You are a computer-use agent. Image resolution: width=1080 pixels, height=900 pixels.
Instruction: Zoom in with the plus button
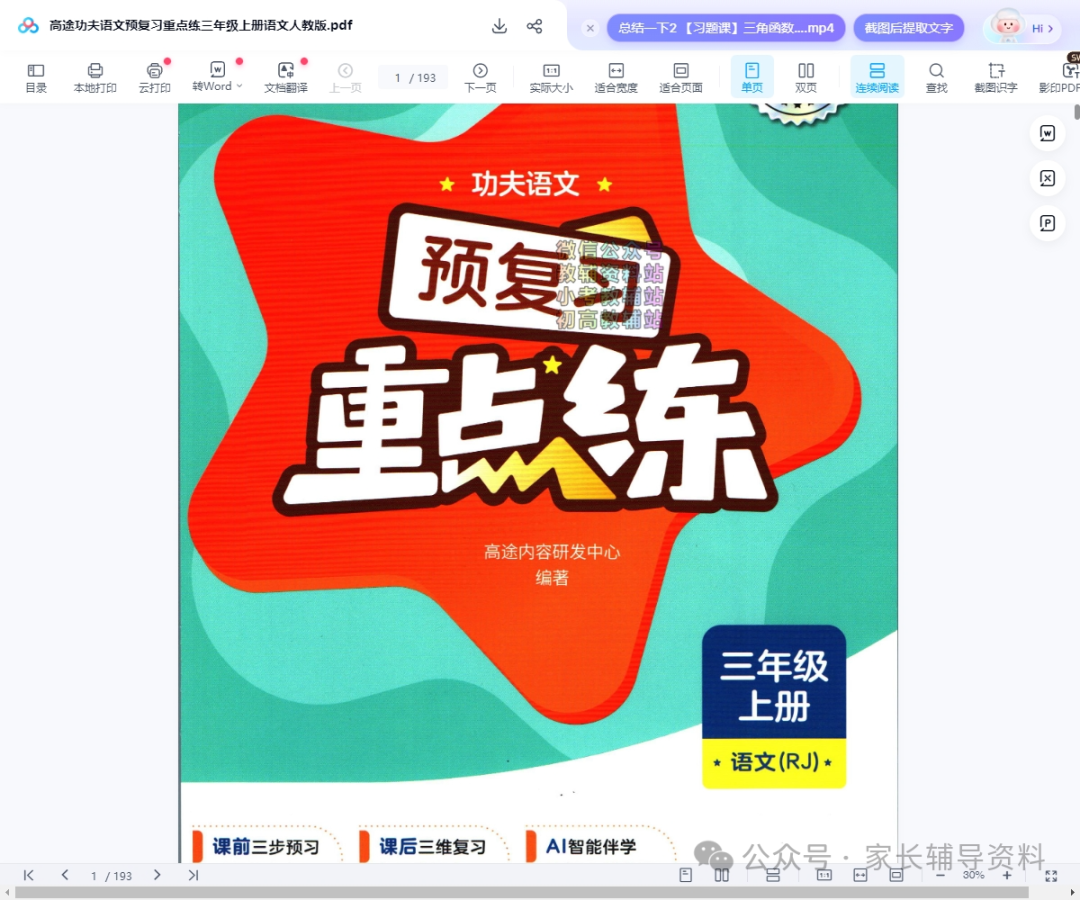(1007, 875)
